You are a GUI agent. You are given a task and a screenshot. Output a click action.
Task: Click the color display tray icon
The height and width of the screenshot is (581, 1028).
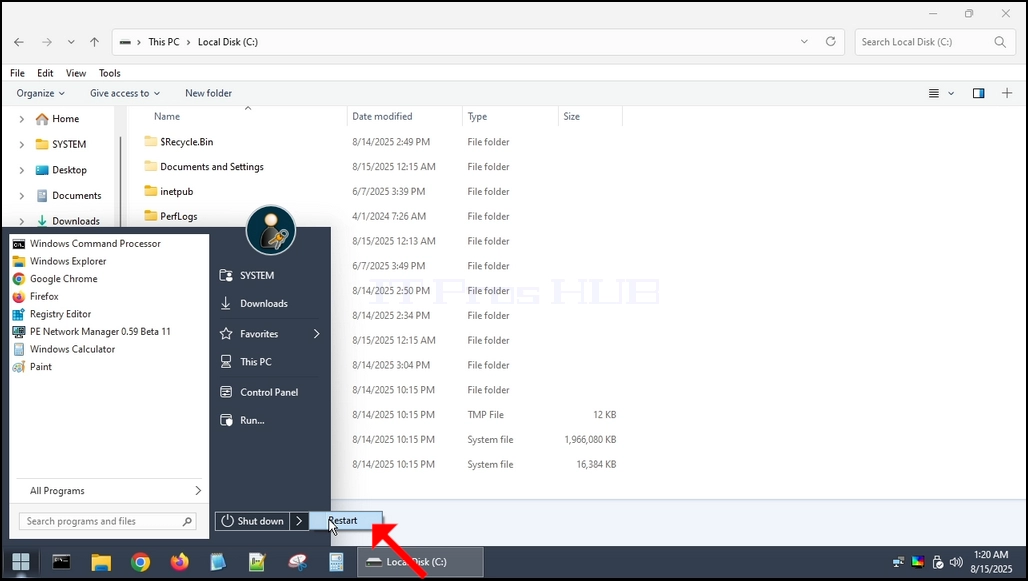(918, 562)
